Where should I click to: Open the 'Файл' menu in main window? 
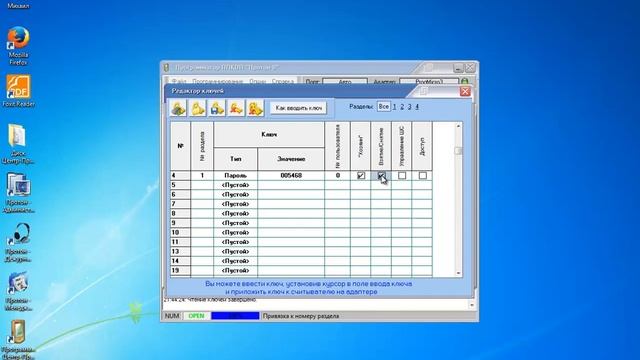coord(179,82)
